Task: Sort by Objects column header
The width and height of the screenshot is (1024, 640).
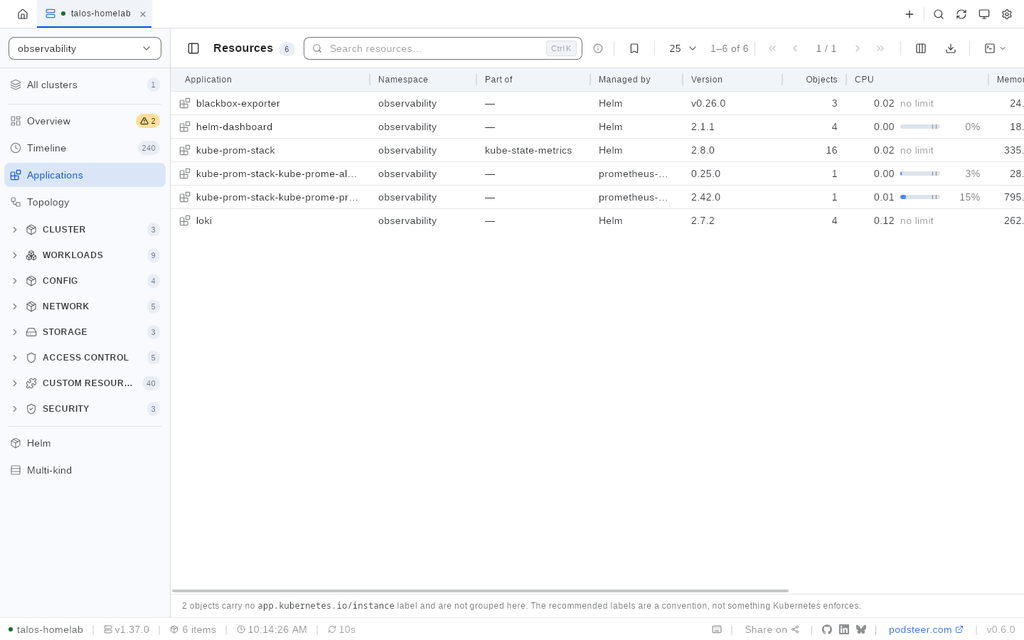Action: [821, 80]
